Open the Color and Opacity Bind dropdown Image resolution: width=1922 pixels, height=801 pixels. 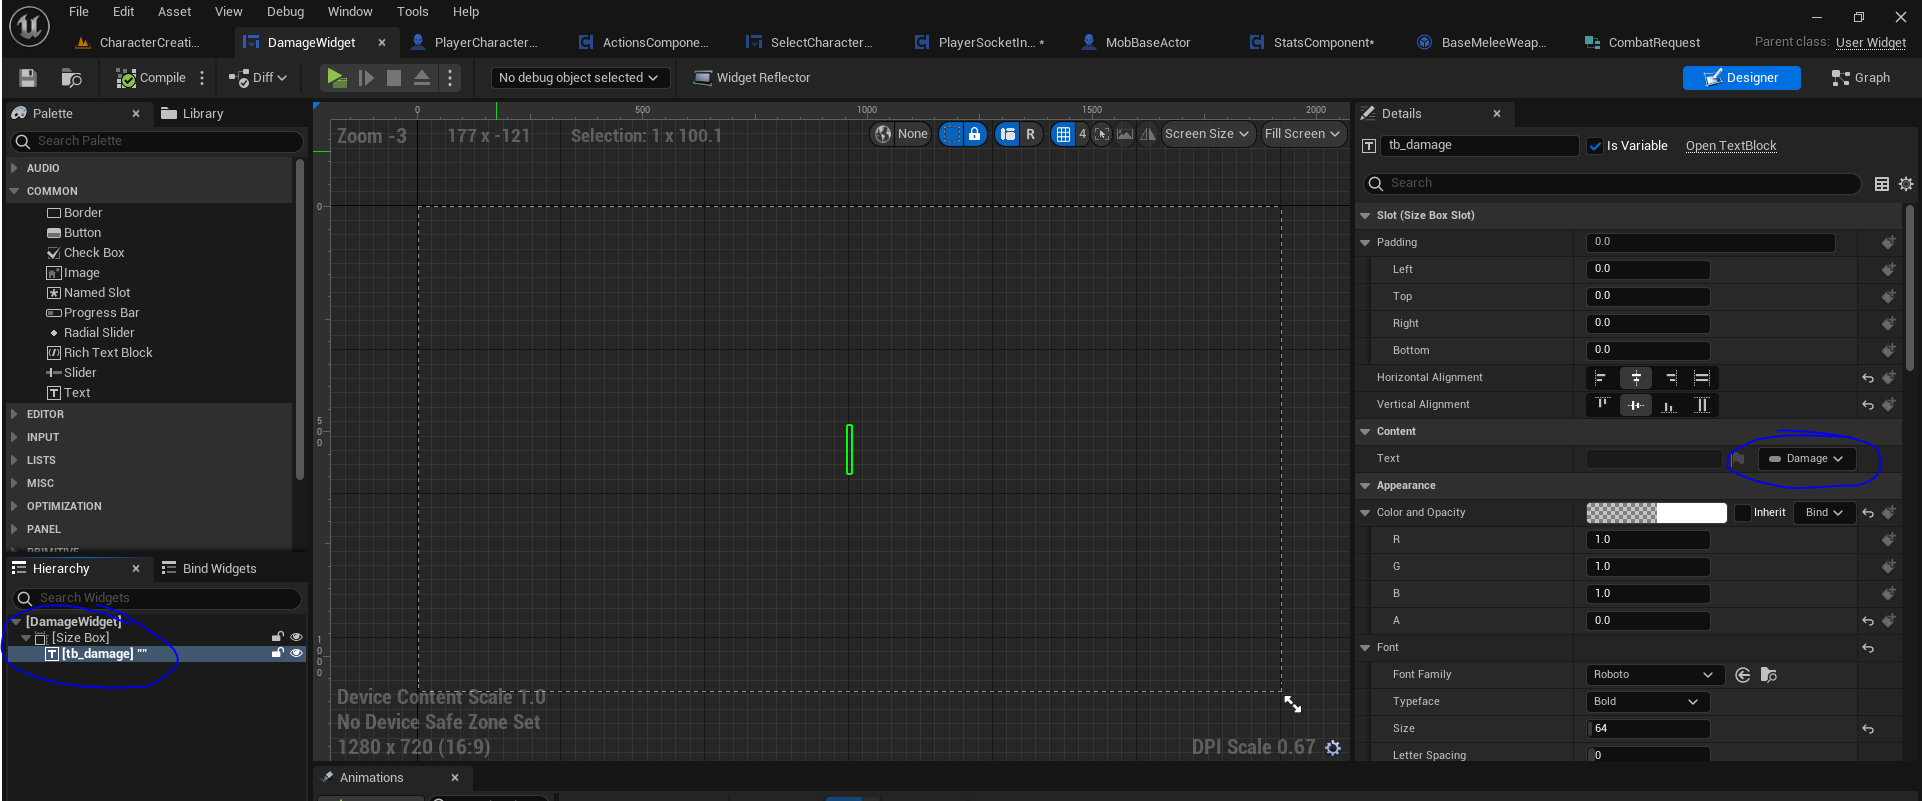pos(1824,513)
